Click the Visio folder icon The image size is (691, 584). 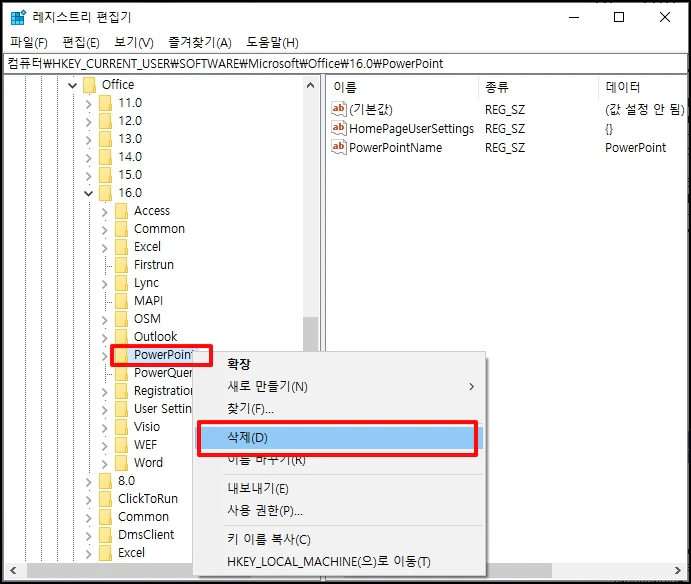[x=121, y=427]
